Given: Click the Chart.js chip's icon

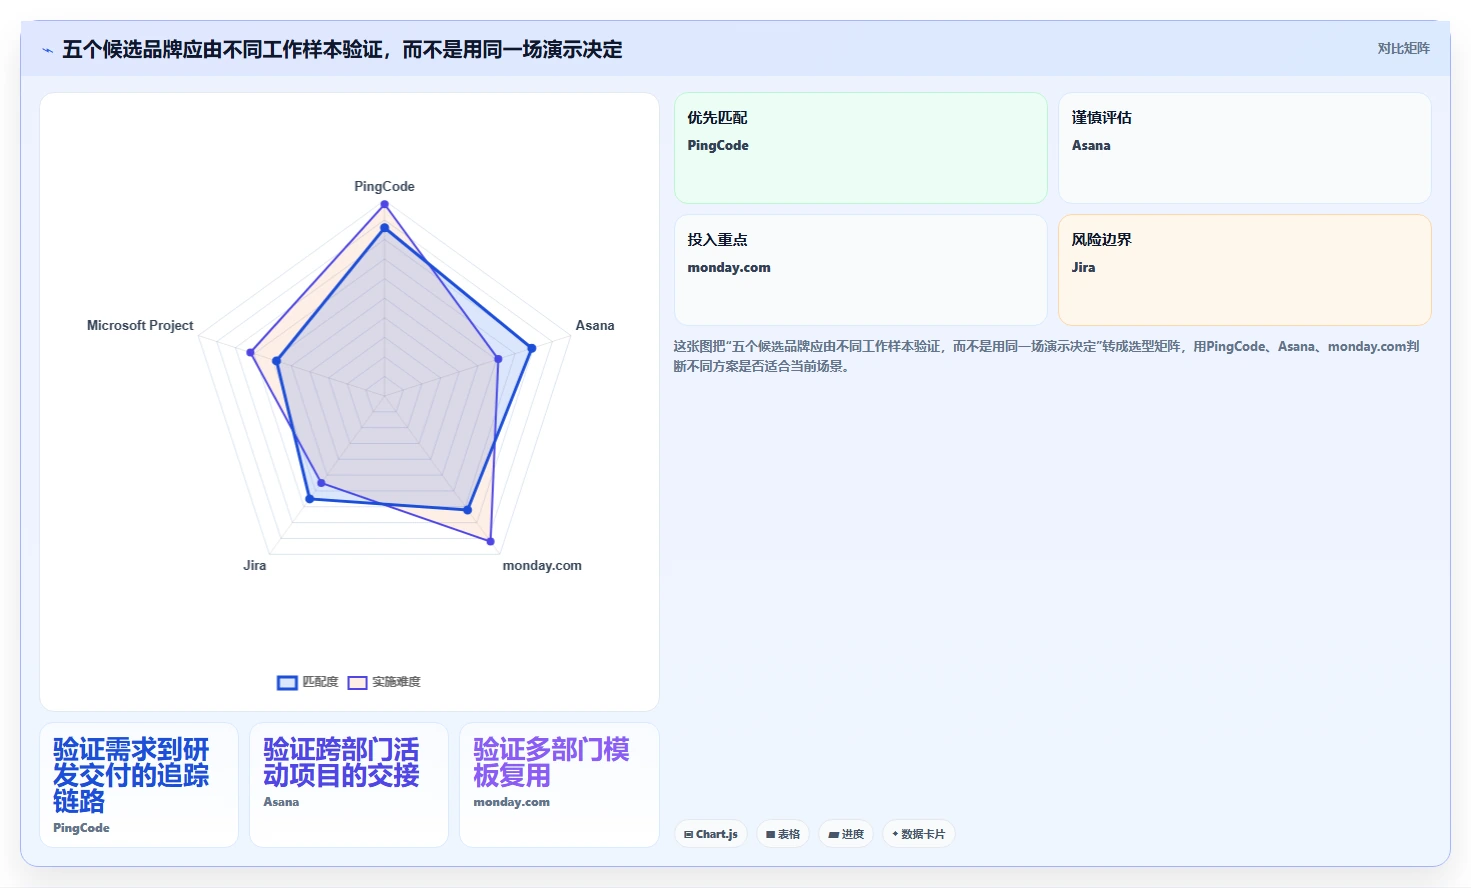Looking at the screenshot, I should (x=688, y=834).
